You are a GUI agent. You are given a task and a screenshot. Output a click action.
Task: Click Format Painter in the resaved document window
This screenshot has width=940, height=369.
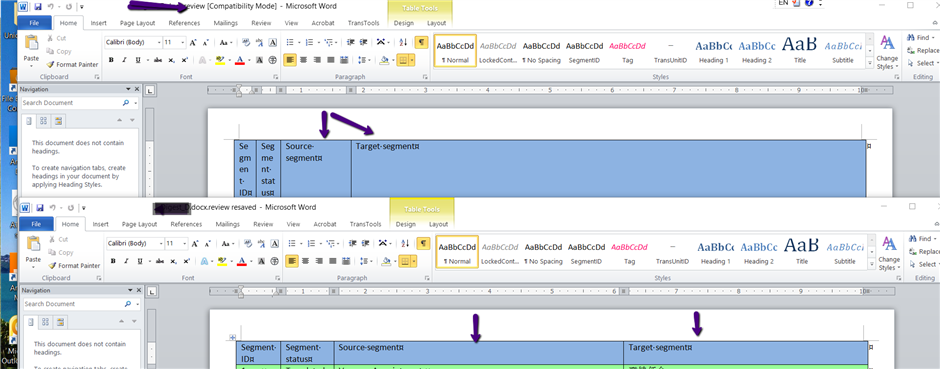pos(74,266)
